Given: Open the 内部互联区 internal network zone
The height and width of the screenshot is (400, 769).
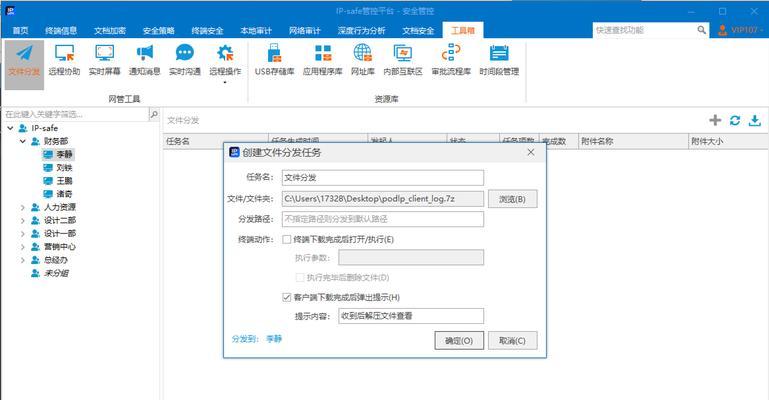Looking at the screenshot, I should click(x=403, y=60).
